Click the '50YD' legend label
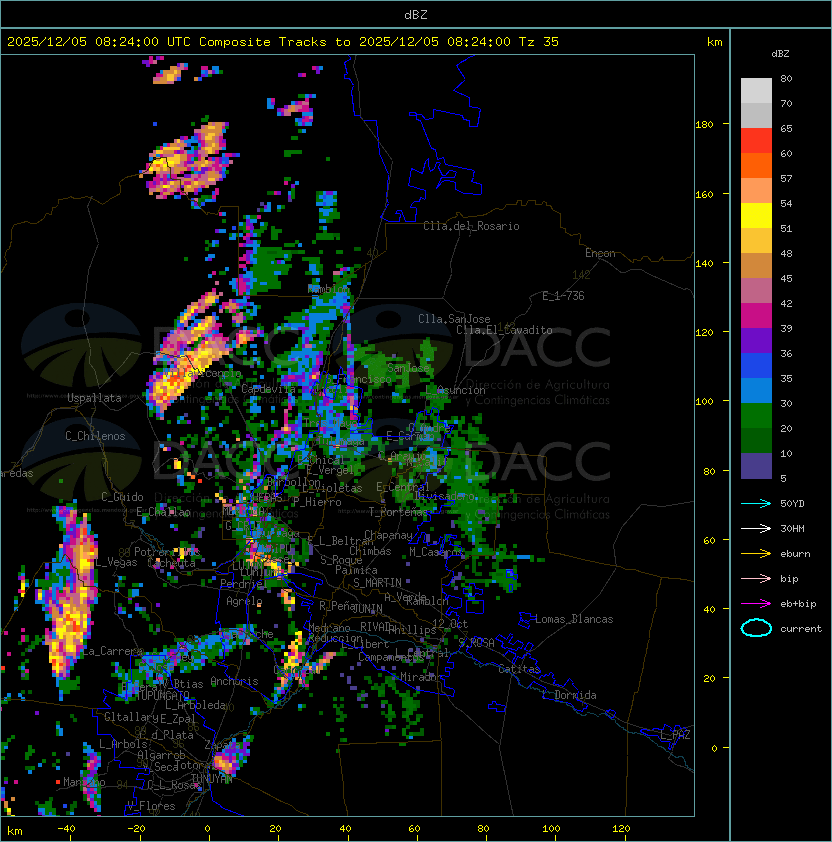The height and width of the screenshot is (842, 832). click(792, 504)
